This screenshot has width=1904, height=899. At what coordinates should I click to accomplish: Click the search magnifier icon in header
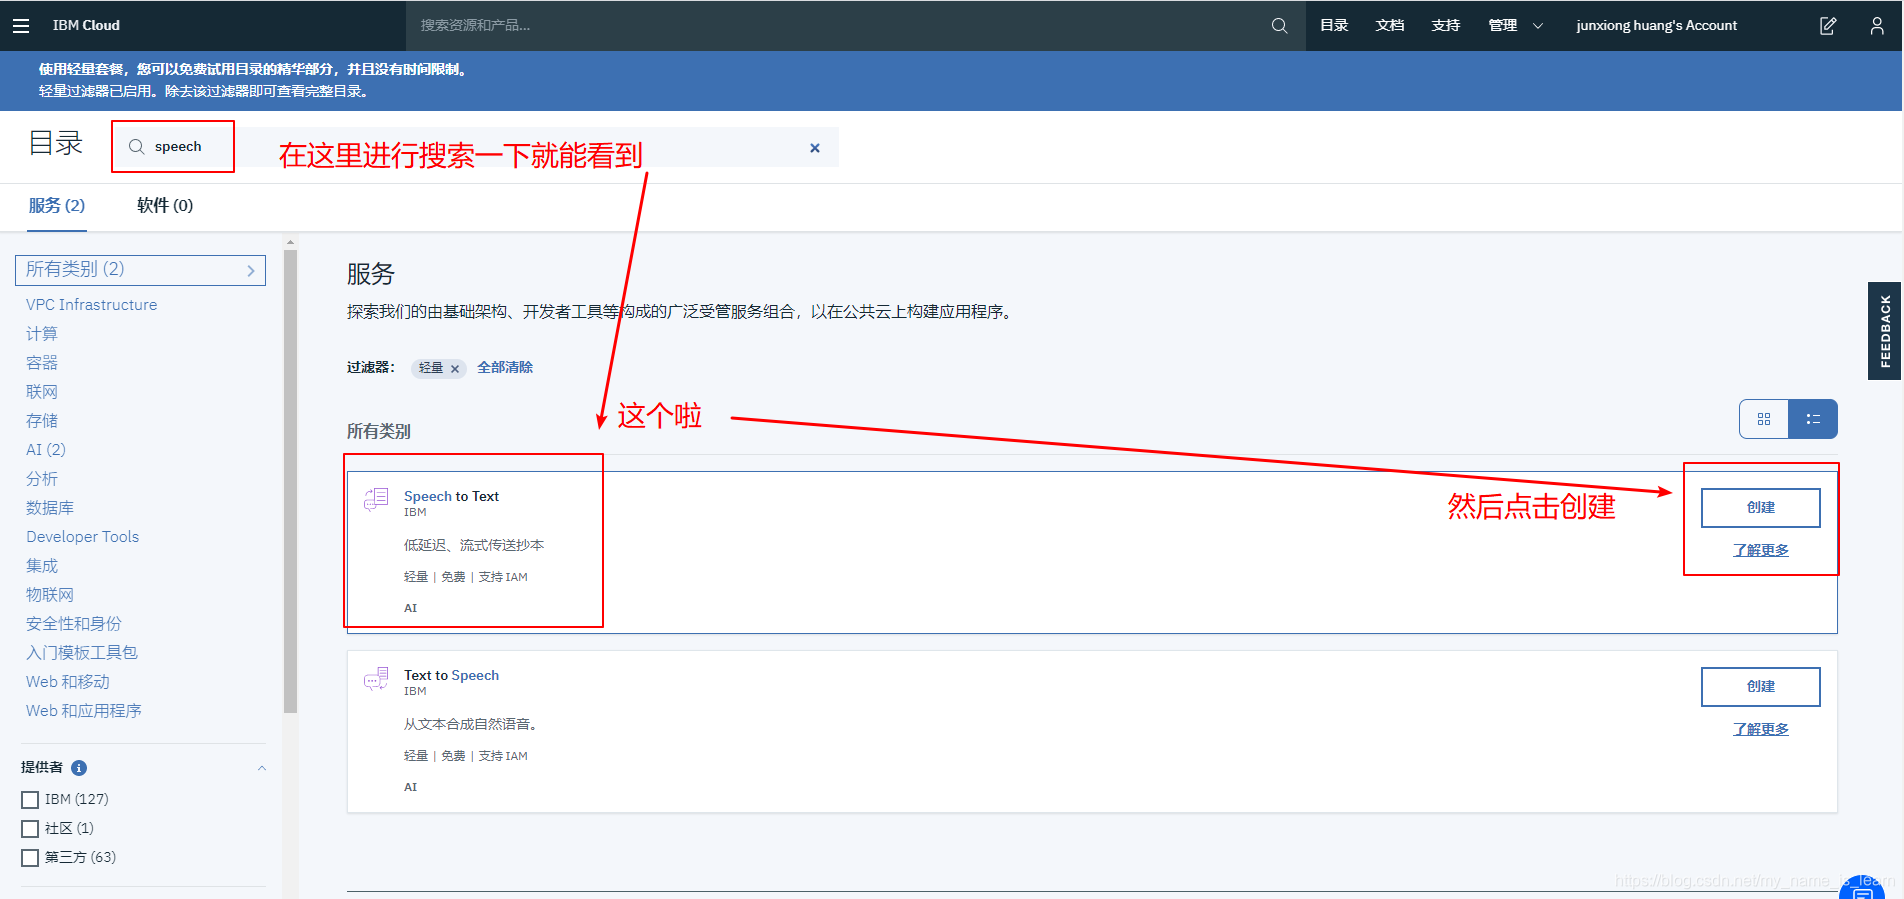[1279, 26]
